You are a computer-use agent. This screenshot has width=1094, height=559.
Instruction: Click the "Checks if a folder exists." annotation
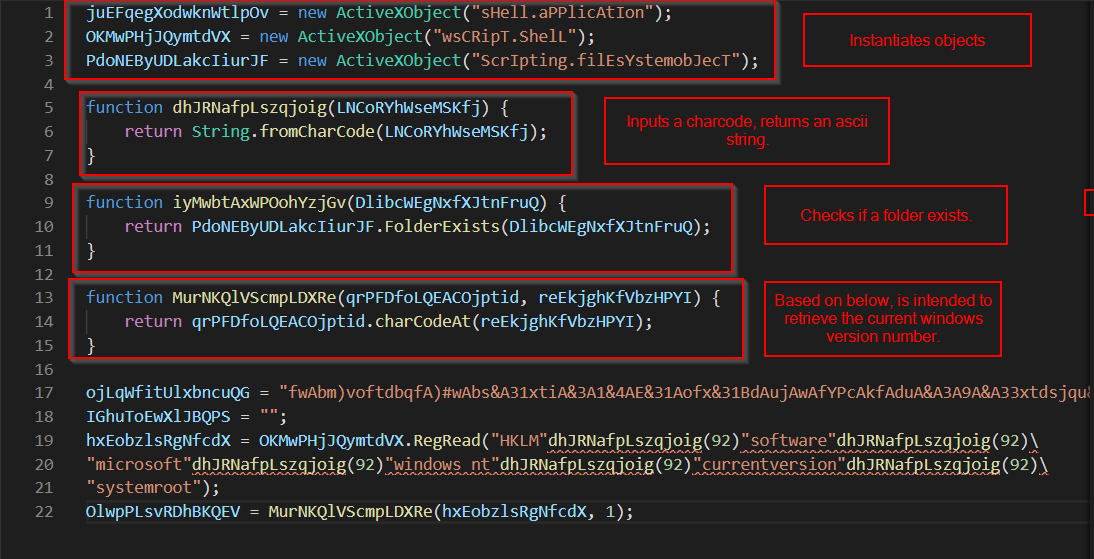tap(885, 216)
